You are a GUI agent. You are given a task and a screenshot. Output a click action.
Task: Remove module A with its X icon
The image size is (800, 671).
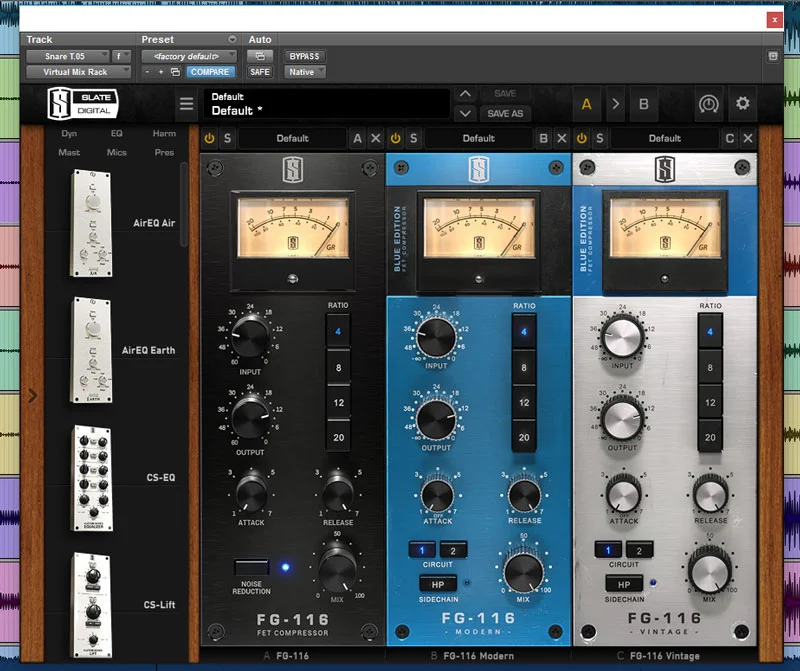376,138
